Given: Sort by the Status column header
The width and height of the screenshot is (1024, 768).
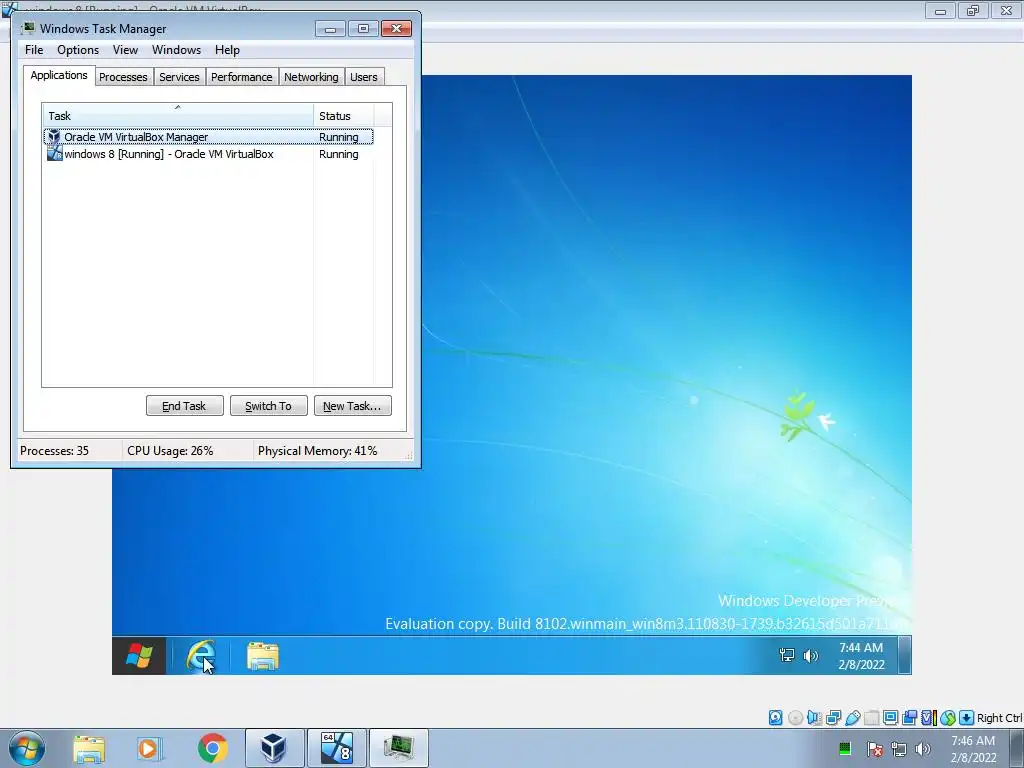Looking at the screenshot, I should click(344, 115).
